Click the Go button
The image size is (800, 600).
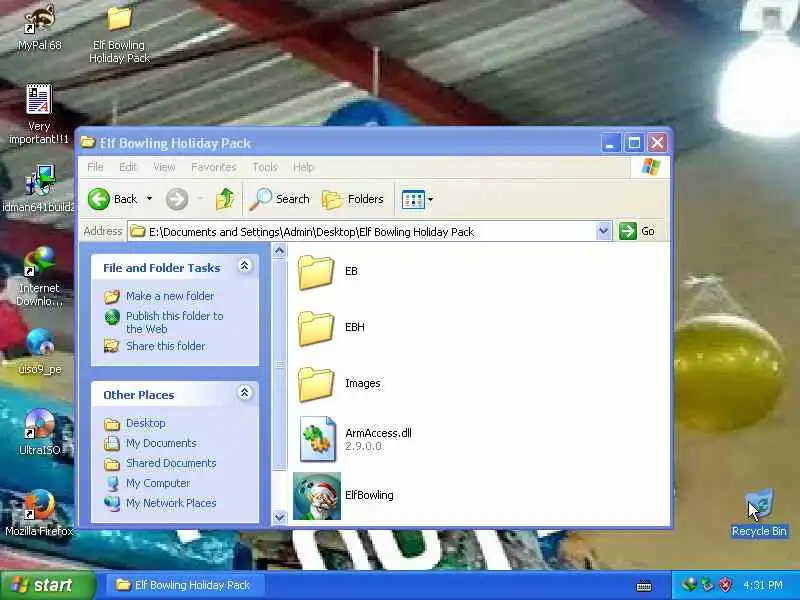[637, 231]
